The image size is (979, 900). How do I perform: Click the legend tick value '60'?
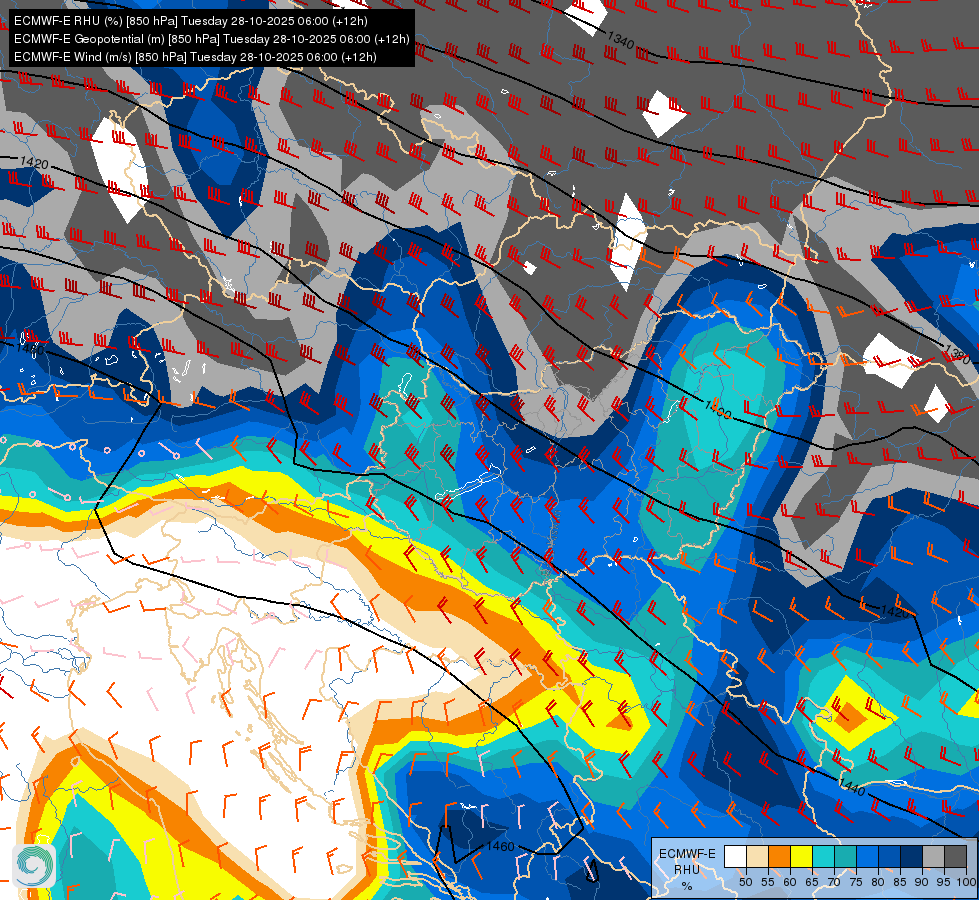790,882
